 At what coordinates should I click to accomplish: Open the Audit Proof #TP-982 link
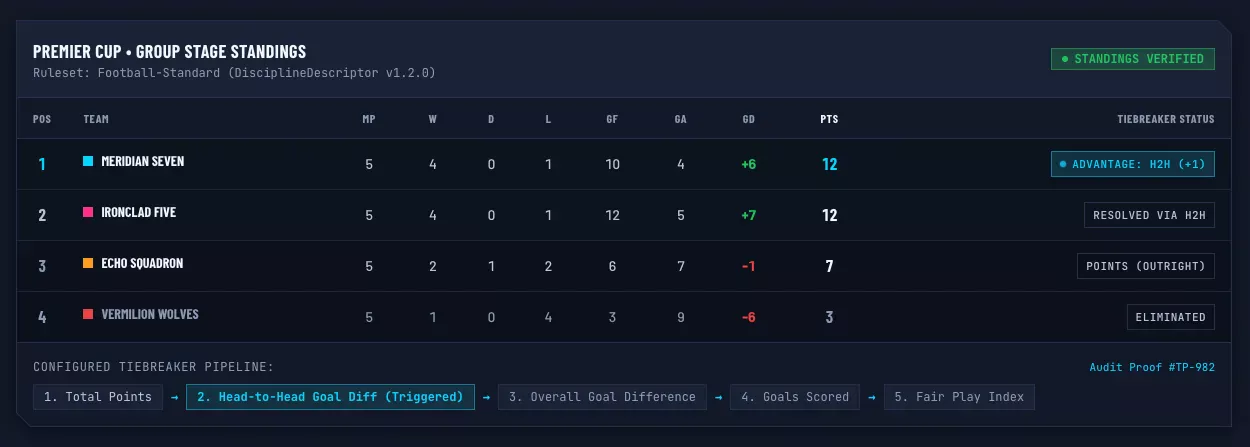point(1152,367)
